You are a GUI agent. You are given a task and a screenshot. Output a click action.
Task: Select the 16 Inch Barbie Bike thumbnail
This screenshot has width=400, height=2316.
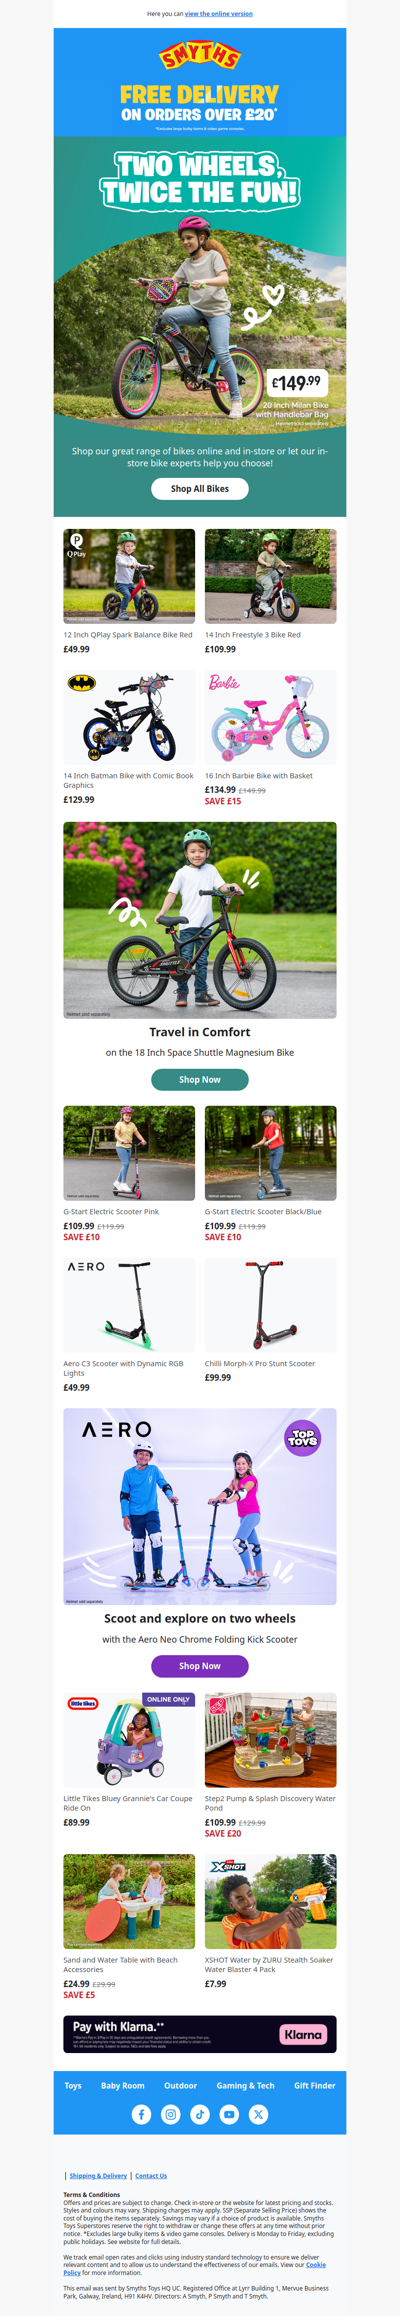tap(271, 718)
